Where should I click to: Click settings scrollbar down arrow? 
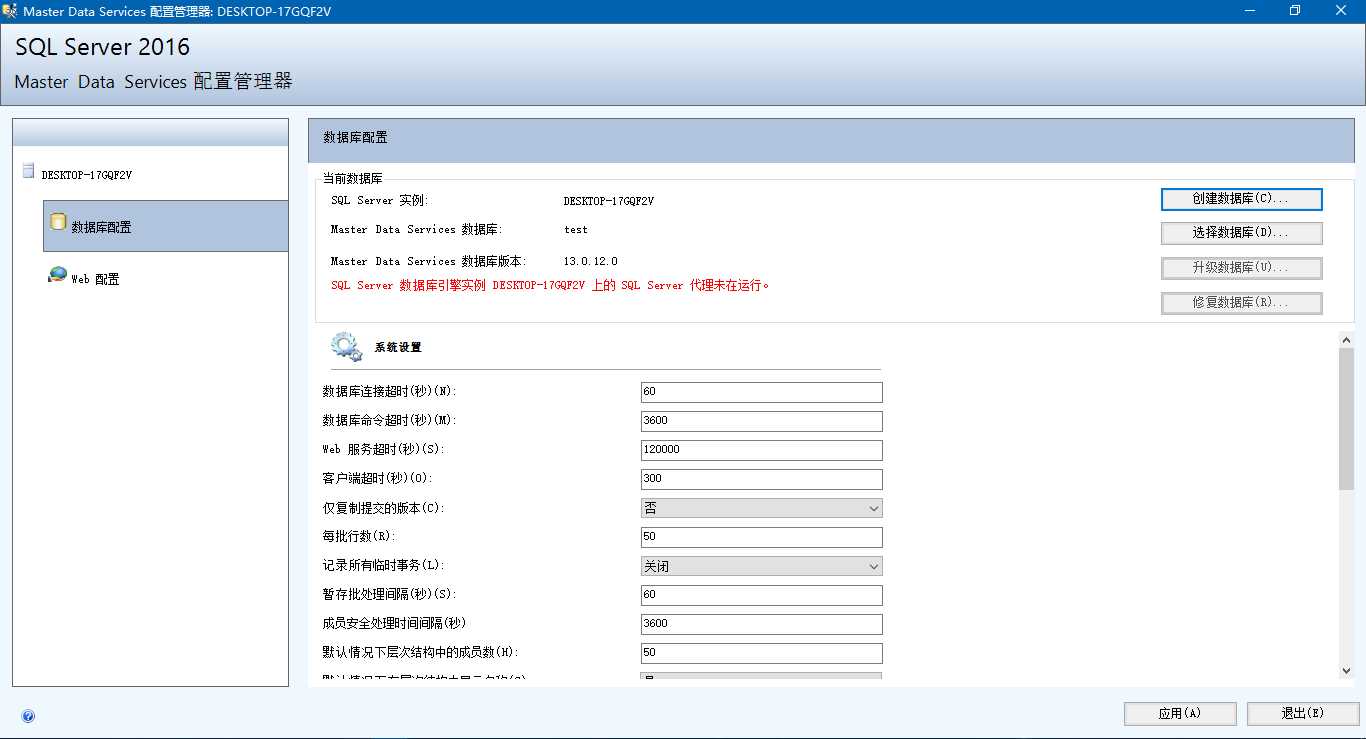point(1346,670)
